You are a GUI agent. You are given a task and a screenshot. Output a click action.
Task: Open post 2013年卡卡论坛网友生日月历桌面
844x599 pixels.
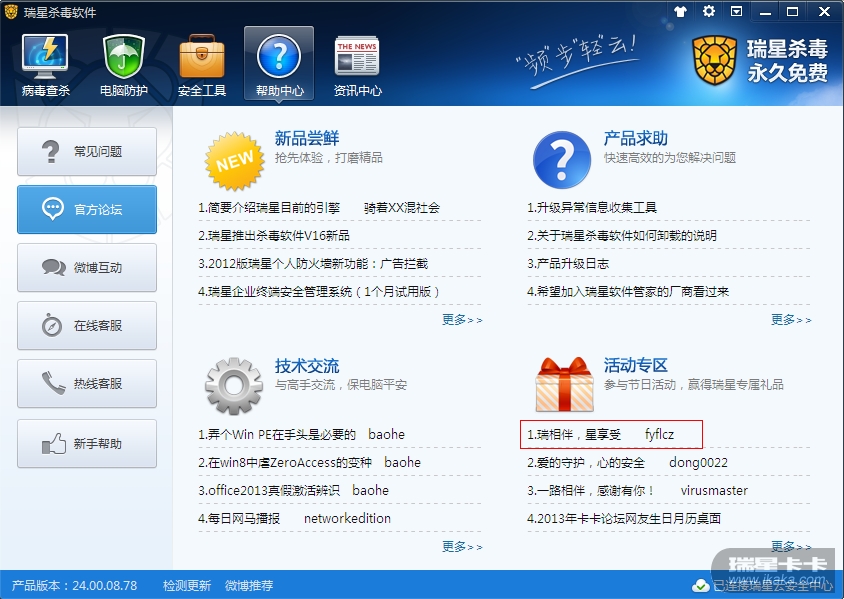[x=624, y=518]
